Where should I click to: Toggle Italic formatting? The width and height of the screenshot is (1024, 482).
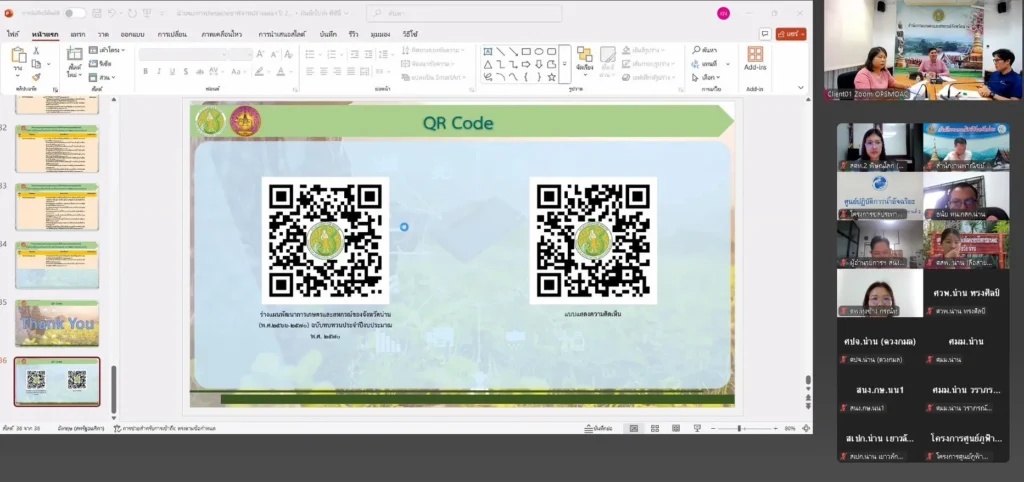point(159,71)
